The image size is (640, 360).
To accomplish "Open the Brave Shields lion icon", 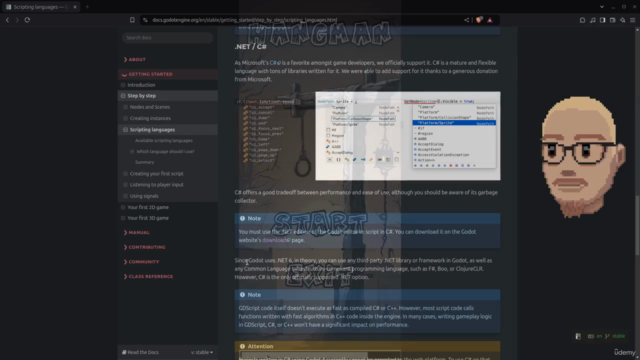I will (479, 20).
